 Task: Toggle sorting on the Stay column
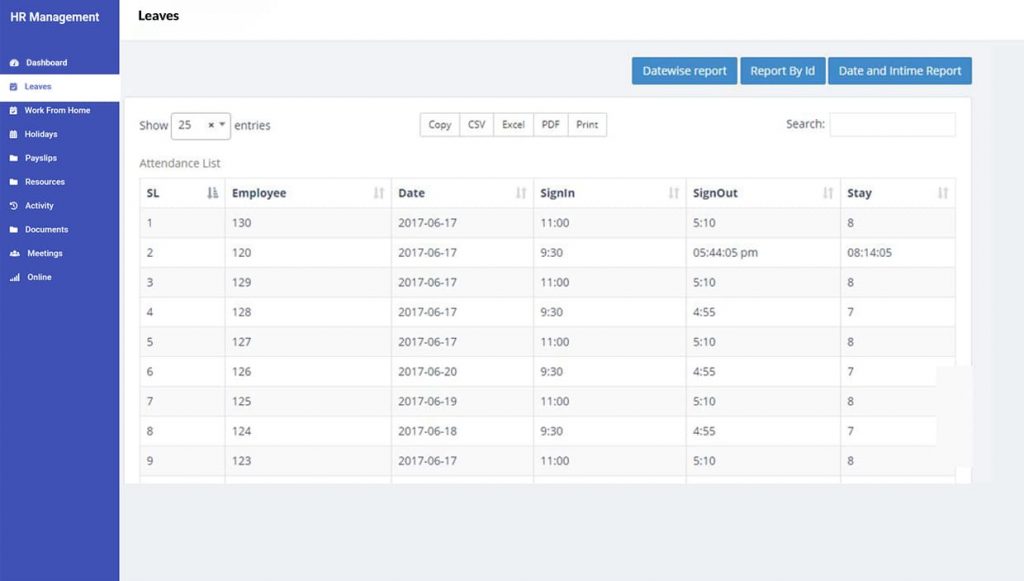942,193
